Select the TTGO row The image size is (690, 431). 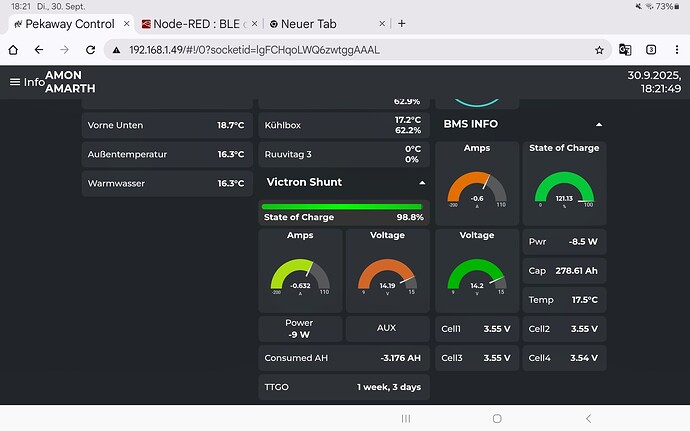tap(344, 387)
